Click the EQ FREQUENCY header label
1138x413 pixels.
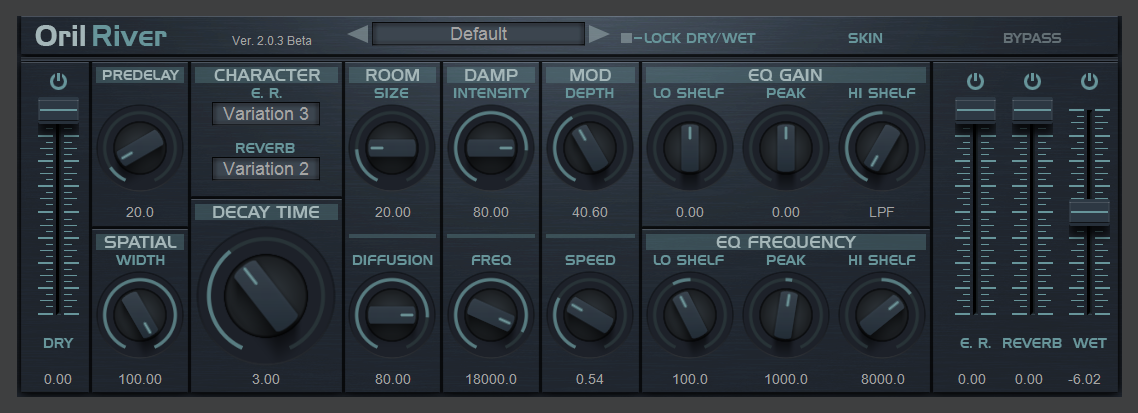pyautogui.click(x=785, y=241)
